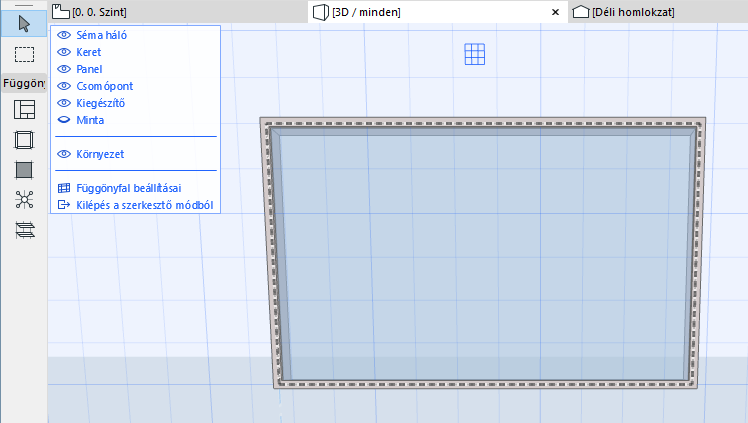Click the floor plan icon on first tab

point(61,11)
